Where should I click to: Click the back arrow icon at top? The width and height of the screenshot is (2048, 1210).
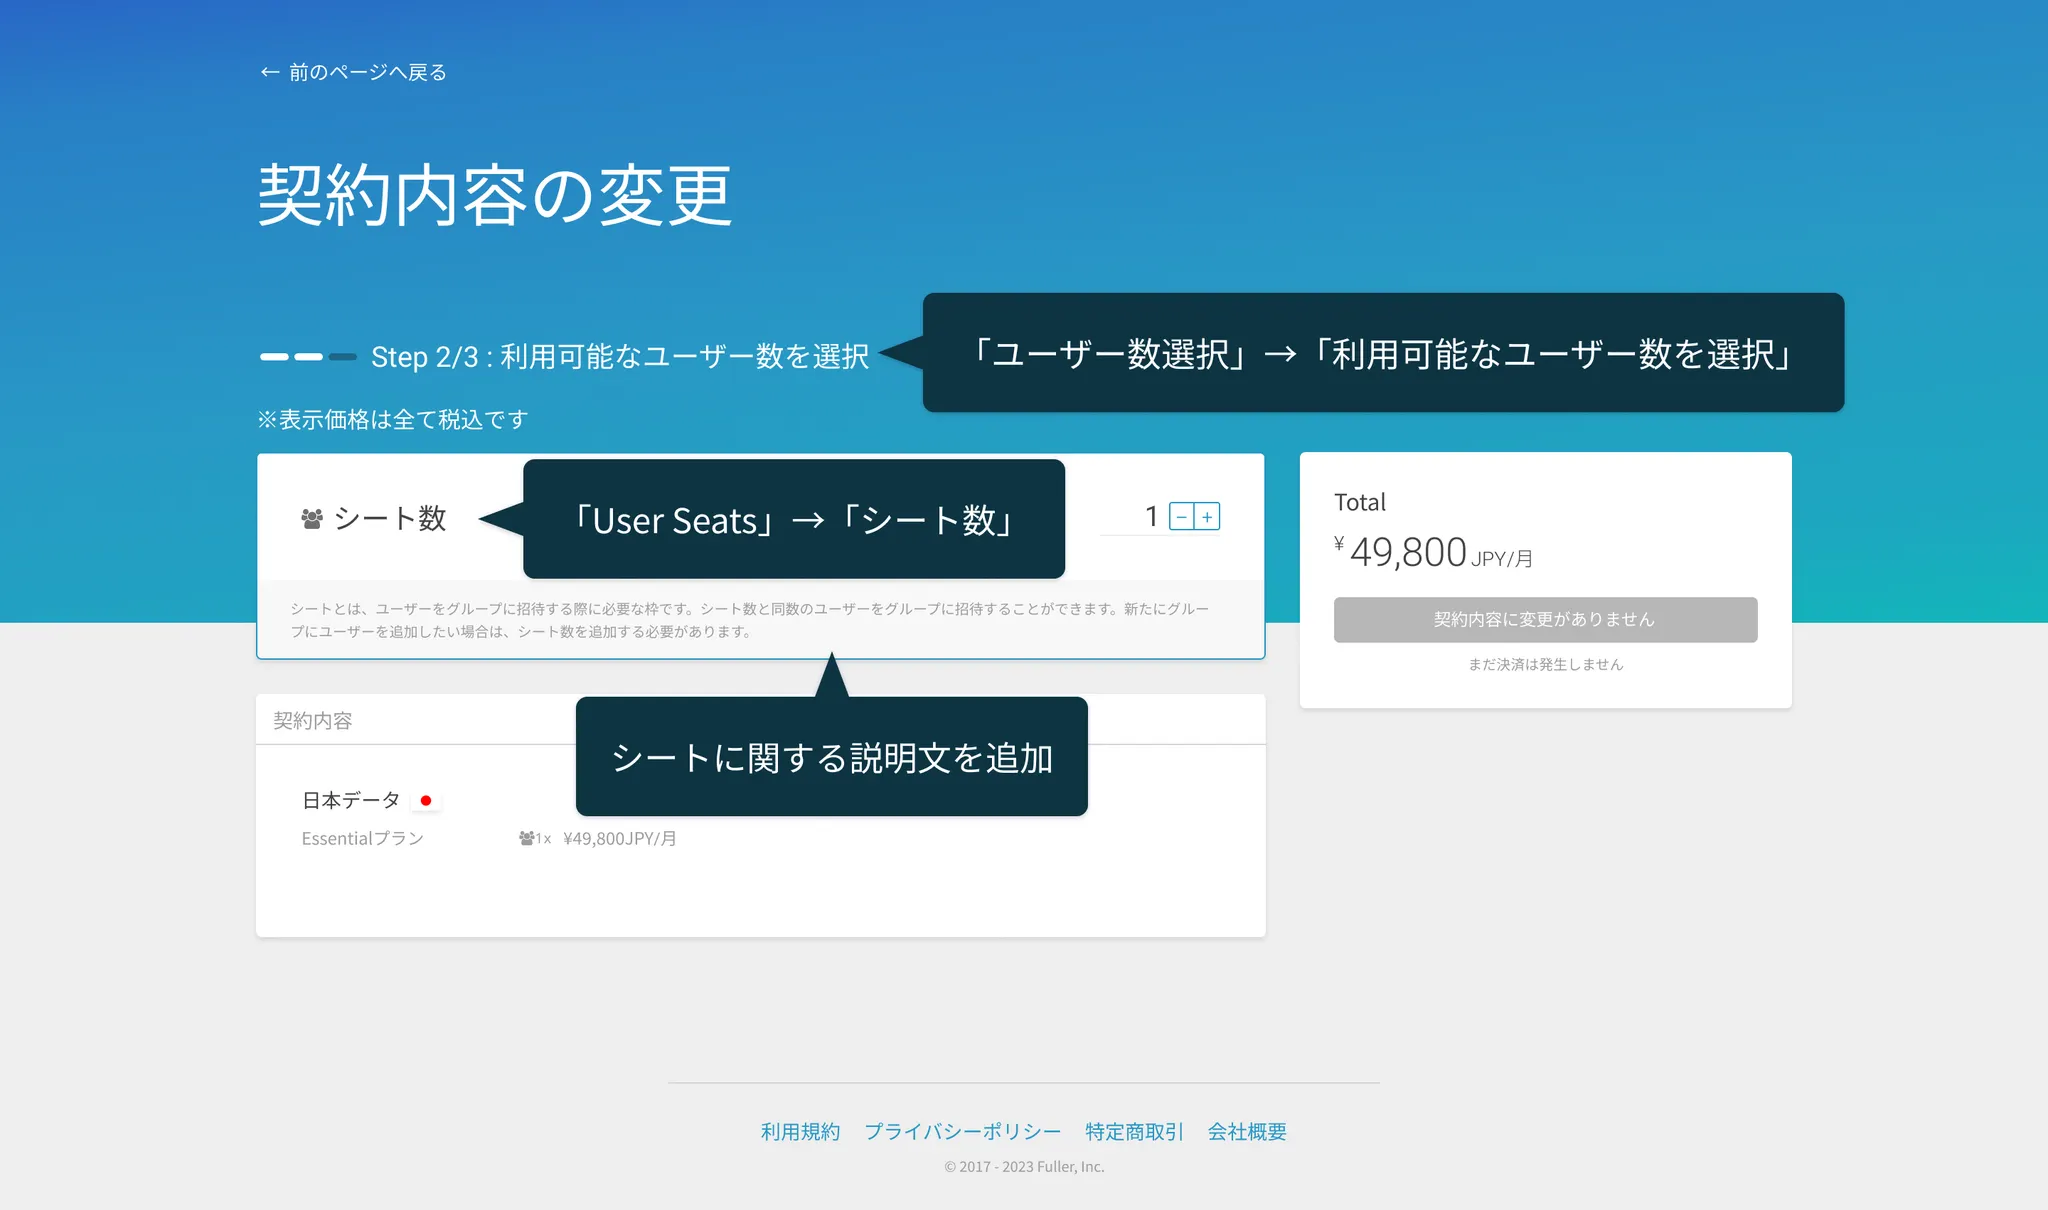pyautogui.click(x=268, y=72)
